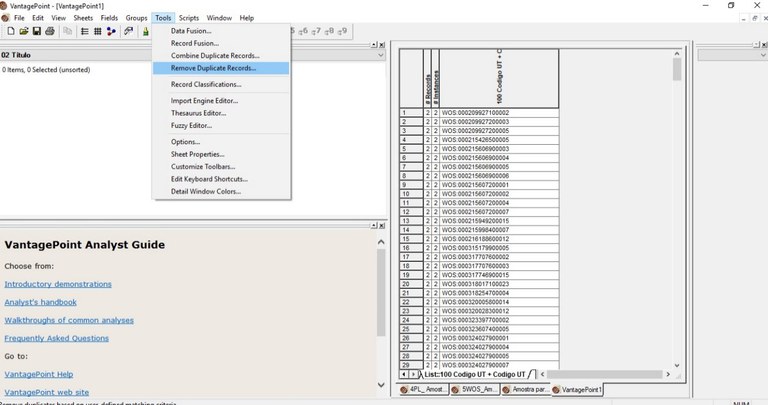768x405 pixels.
Task: Click the sheet-tab scroll right arrow
Action: [413, 374]
